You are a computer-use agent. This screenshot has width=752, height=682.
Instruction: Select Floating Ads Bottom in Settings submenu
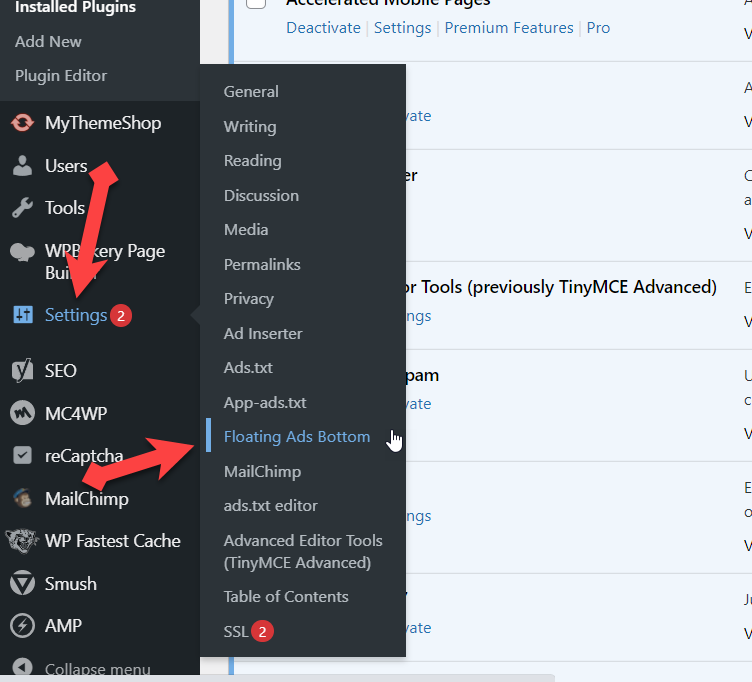[x=296, y=437]
